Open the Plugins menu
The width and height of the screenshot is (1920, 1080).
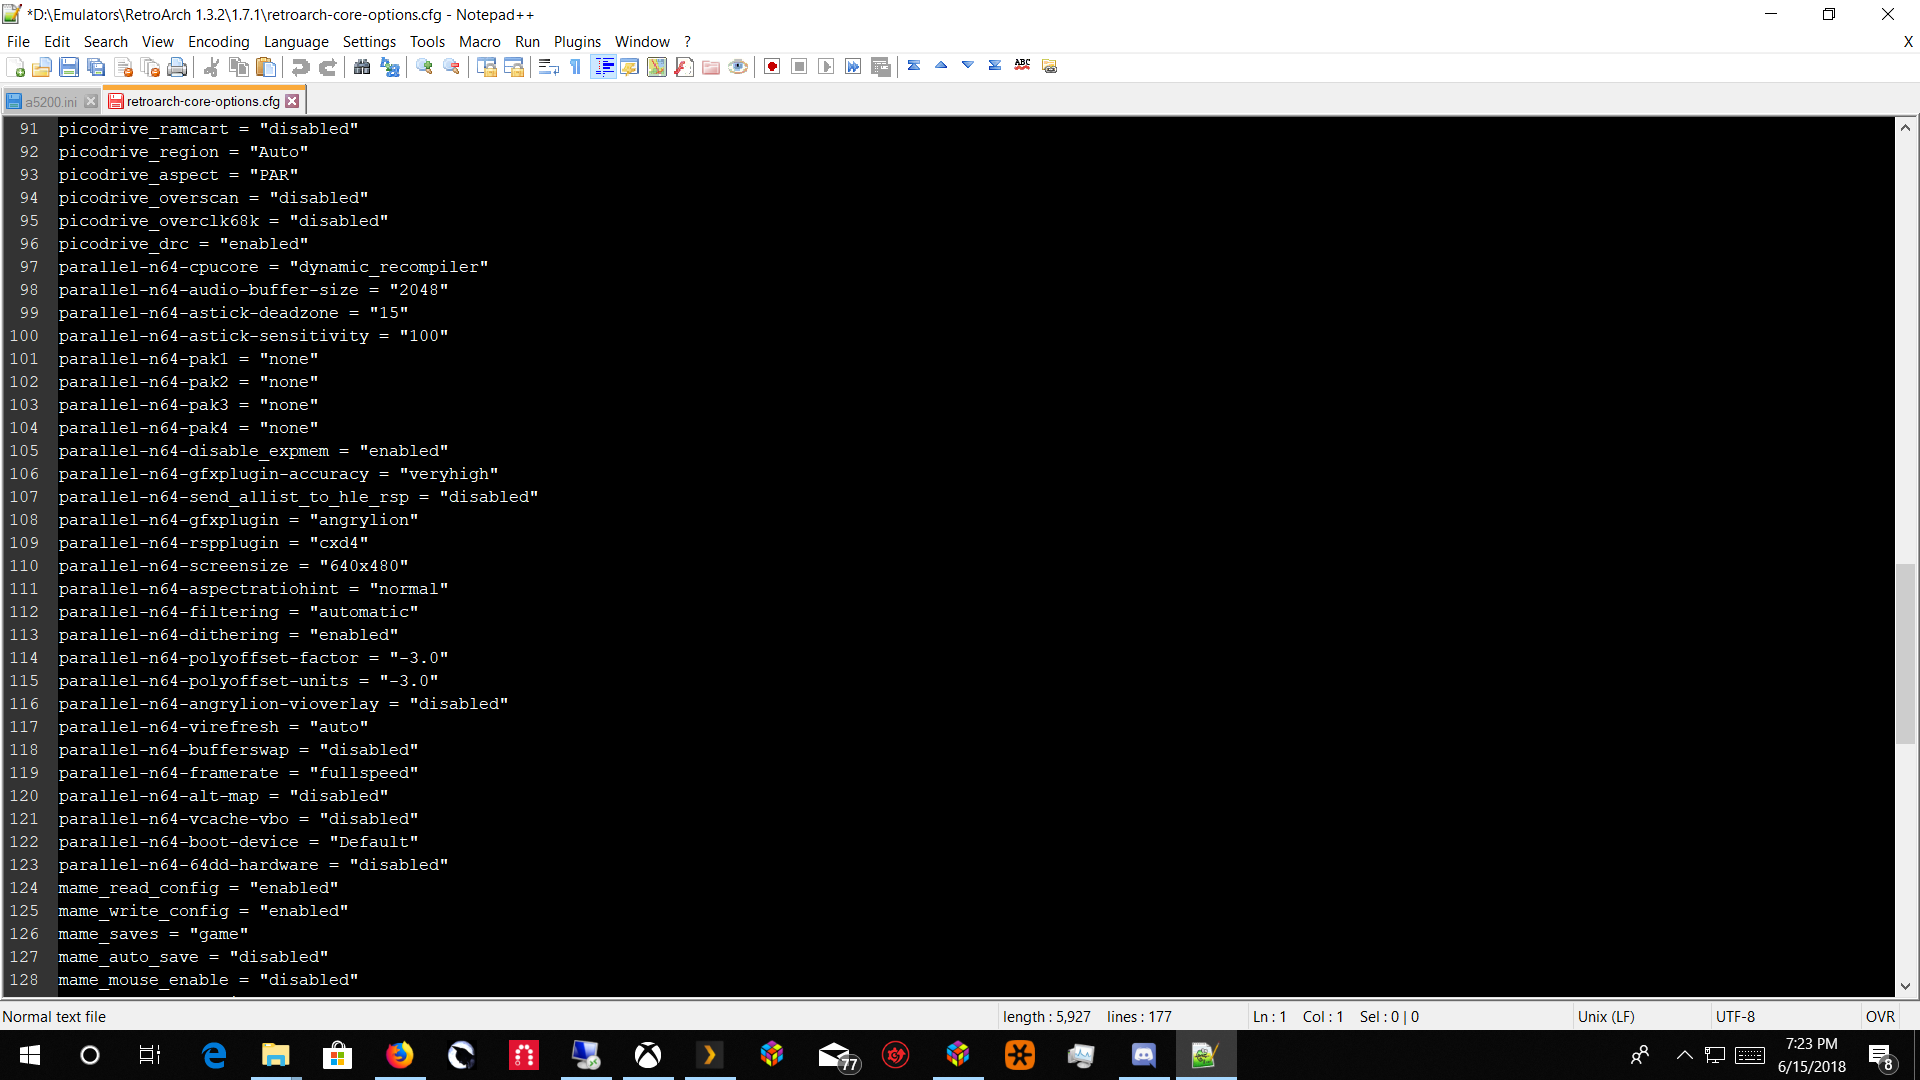pos(577,42)
